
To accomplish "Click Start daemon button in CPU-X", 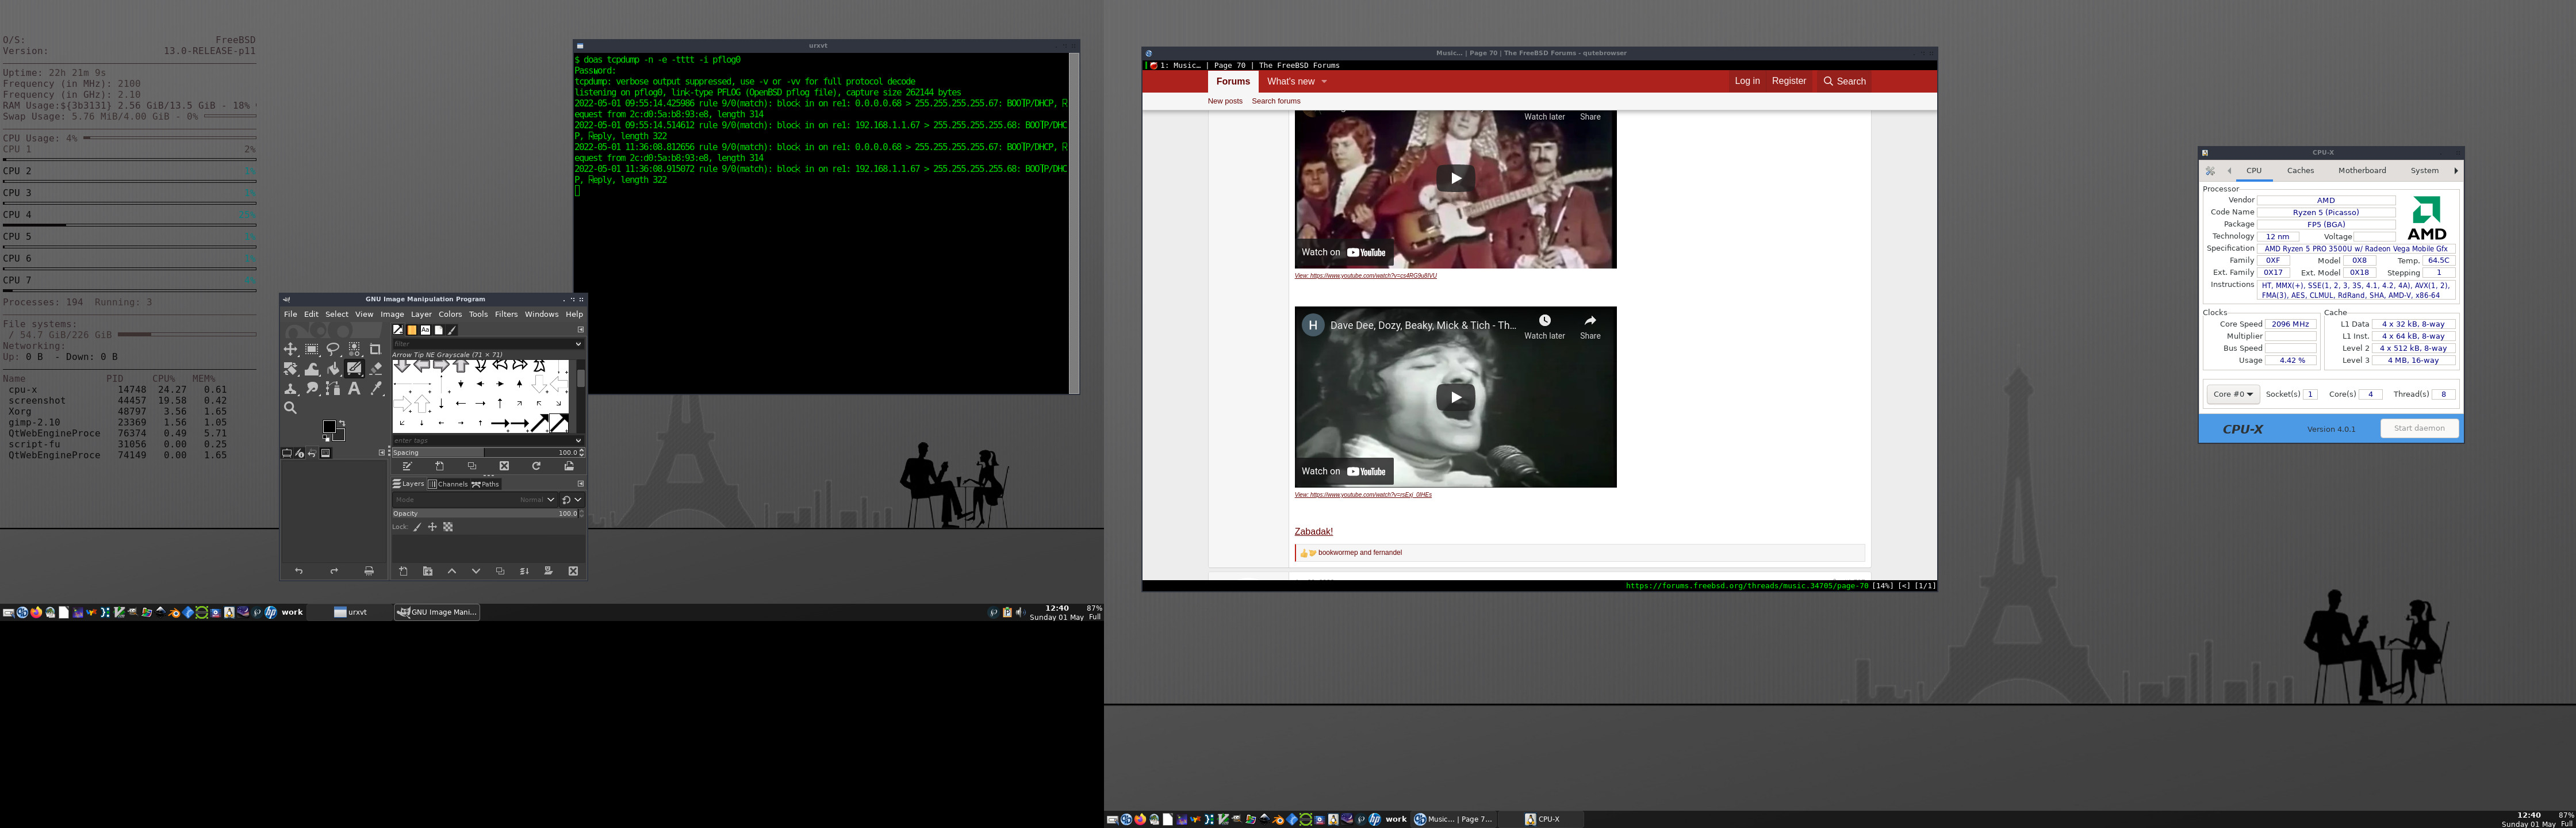I will tap(2419, 428).
